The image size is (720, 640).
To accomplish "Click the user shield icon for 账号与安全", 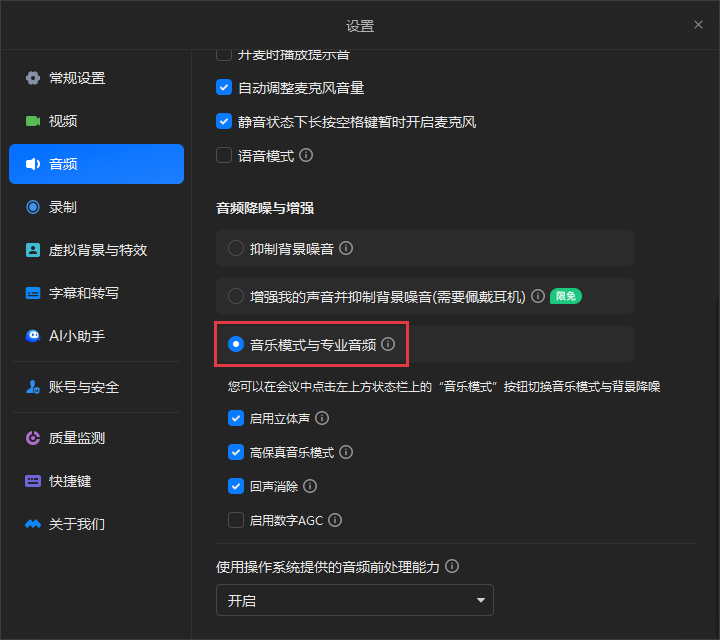I will point(33,387).
